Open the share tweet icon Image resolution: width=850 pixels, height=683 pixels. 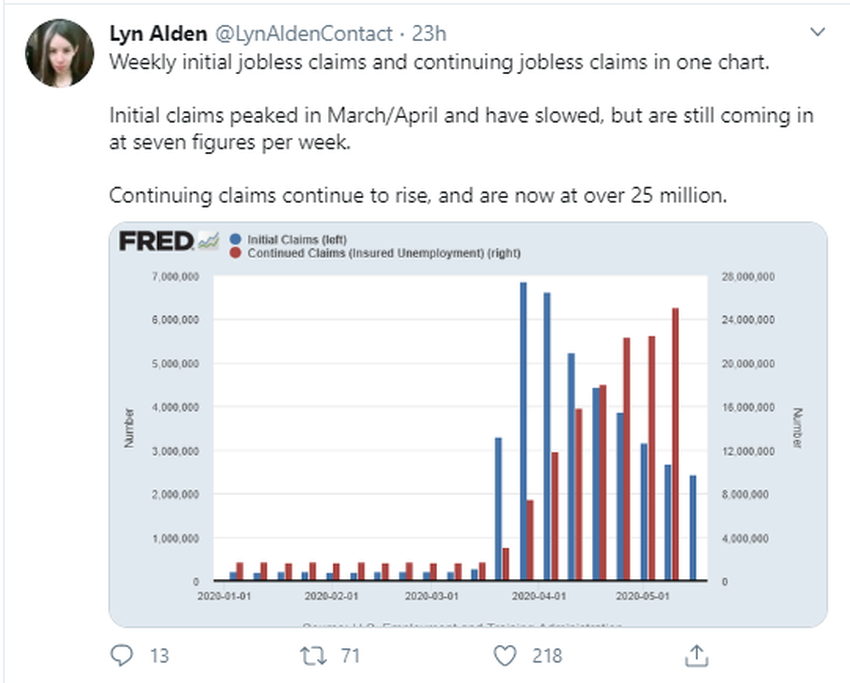click(697, 656)
